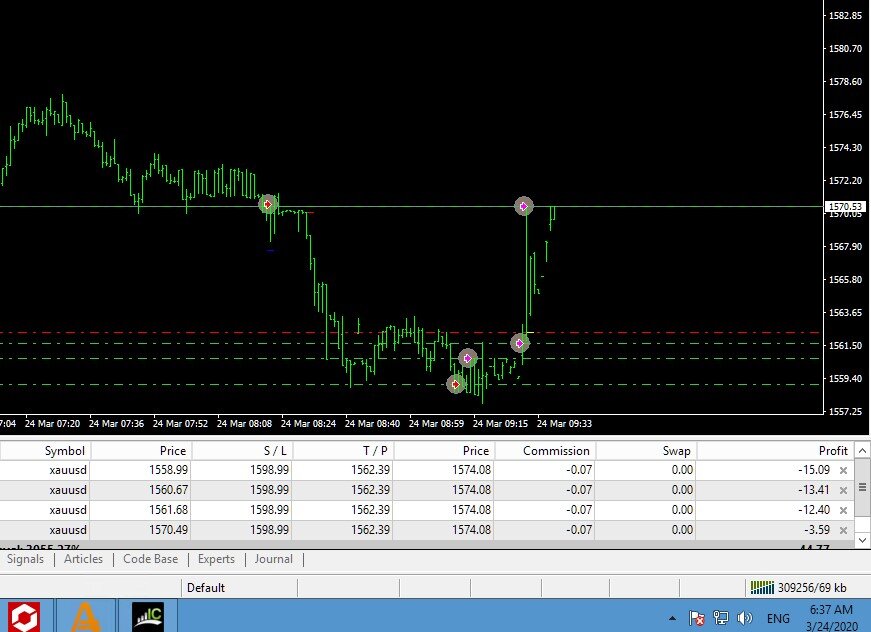Click the magenta trade marker on the 1570.53 line
This screenshot has height=632, width=871.
[x=523, y=206]
